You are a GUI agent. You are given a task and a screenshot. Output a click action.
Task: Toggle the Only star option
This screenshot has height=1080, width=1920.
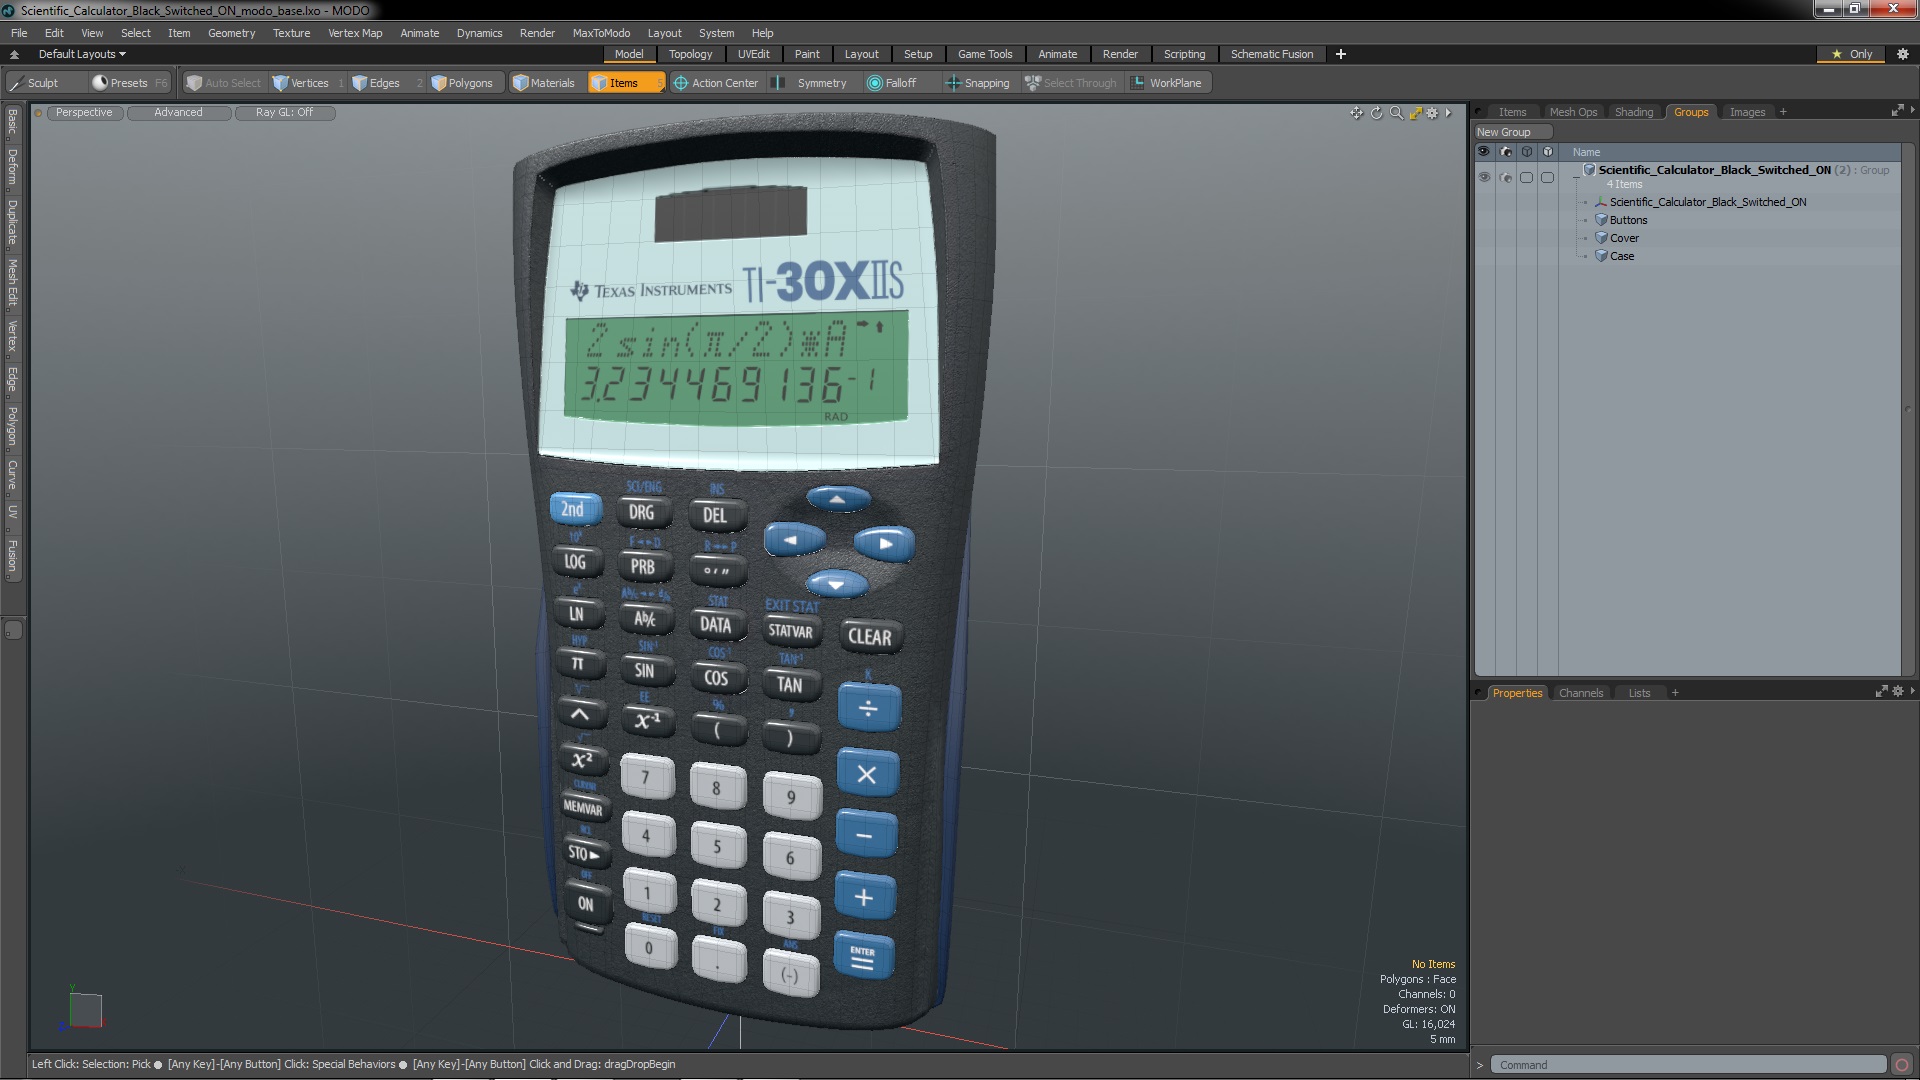tap(1852, 54)
